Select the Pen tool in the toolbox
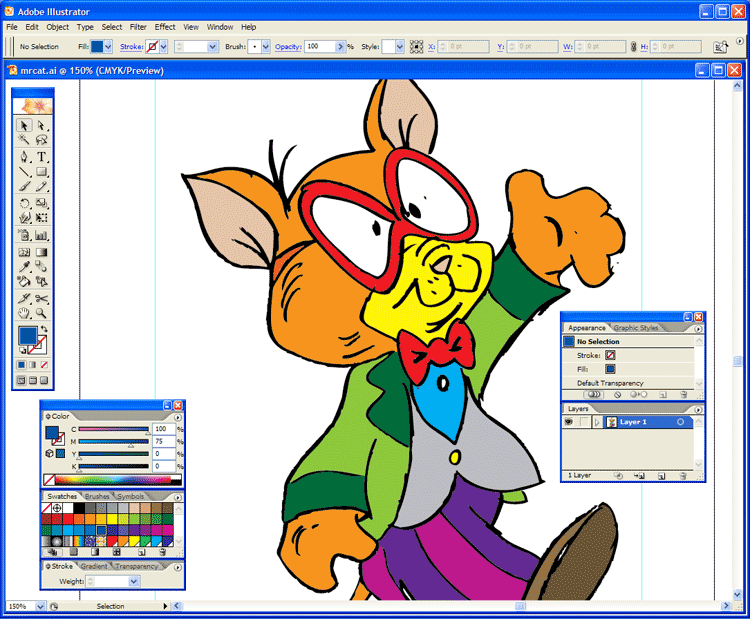Viewport: 750px width, 619px height. coord(25,157)
